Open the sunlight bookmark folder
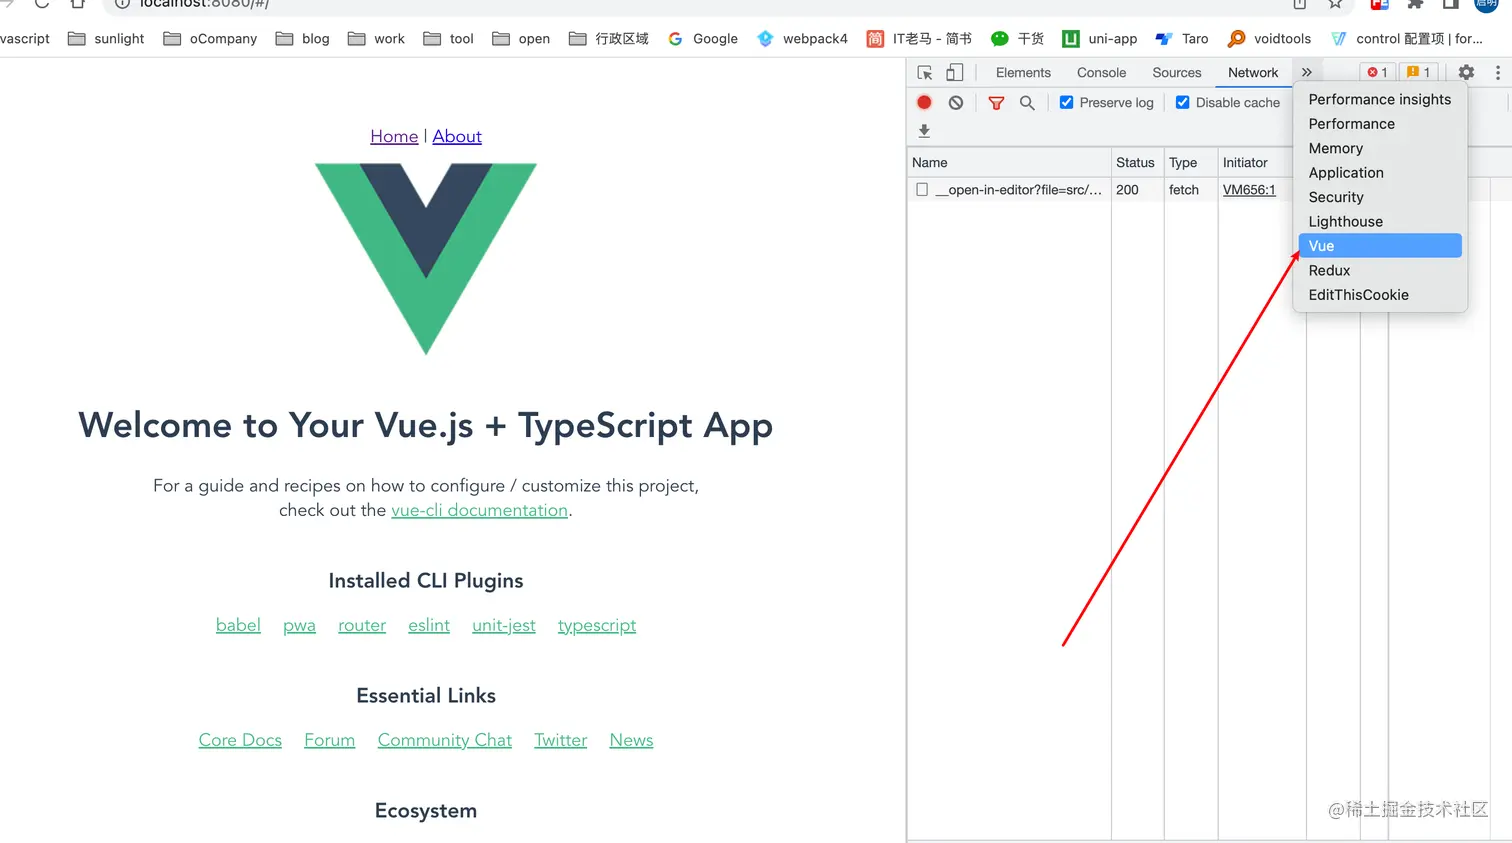Viewport: 1512px width, 843px height. 106,39
